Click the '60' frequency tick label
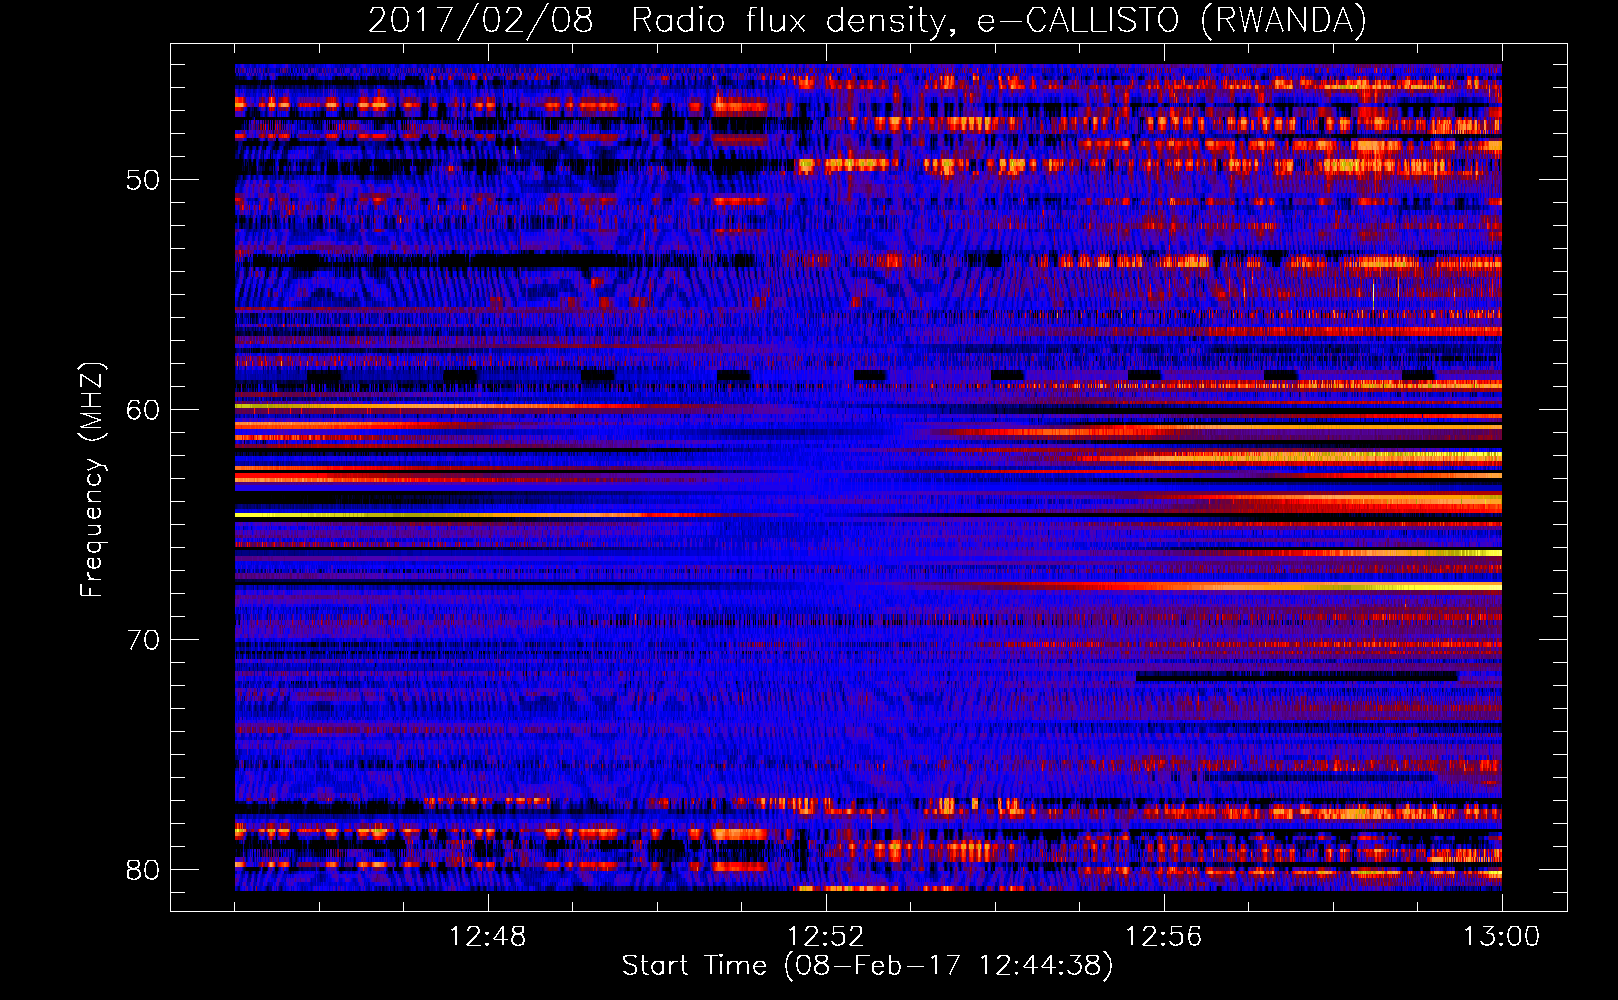Image resolution: width=1618 pixels, height=1000 pixels. (142, 410)
